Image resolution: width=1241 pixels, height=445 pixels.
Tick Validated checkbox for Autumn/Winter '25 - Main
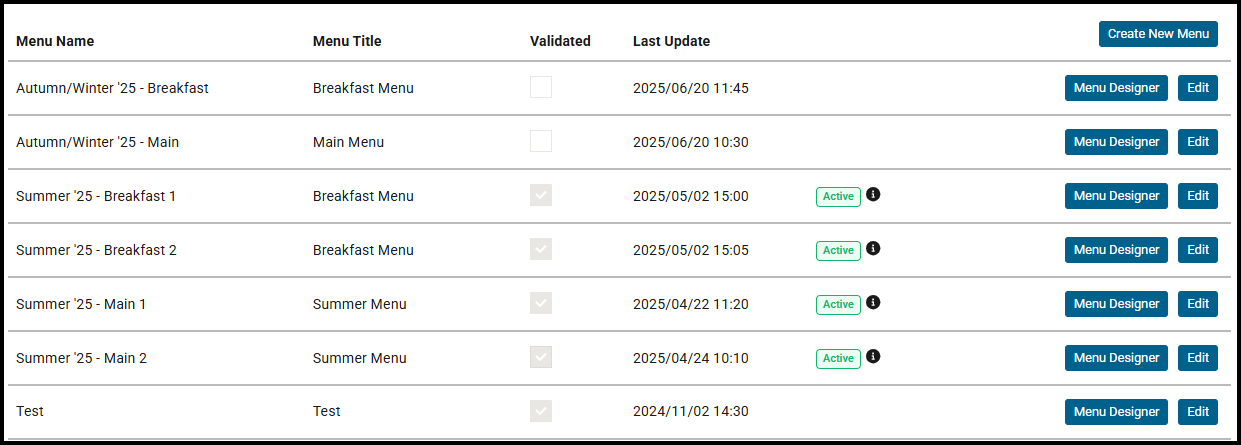pyautogui.click(x=541, y=142)
